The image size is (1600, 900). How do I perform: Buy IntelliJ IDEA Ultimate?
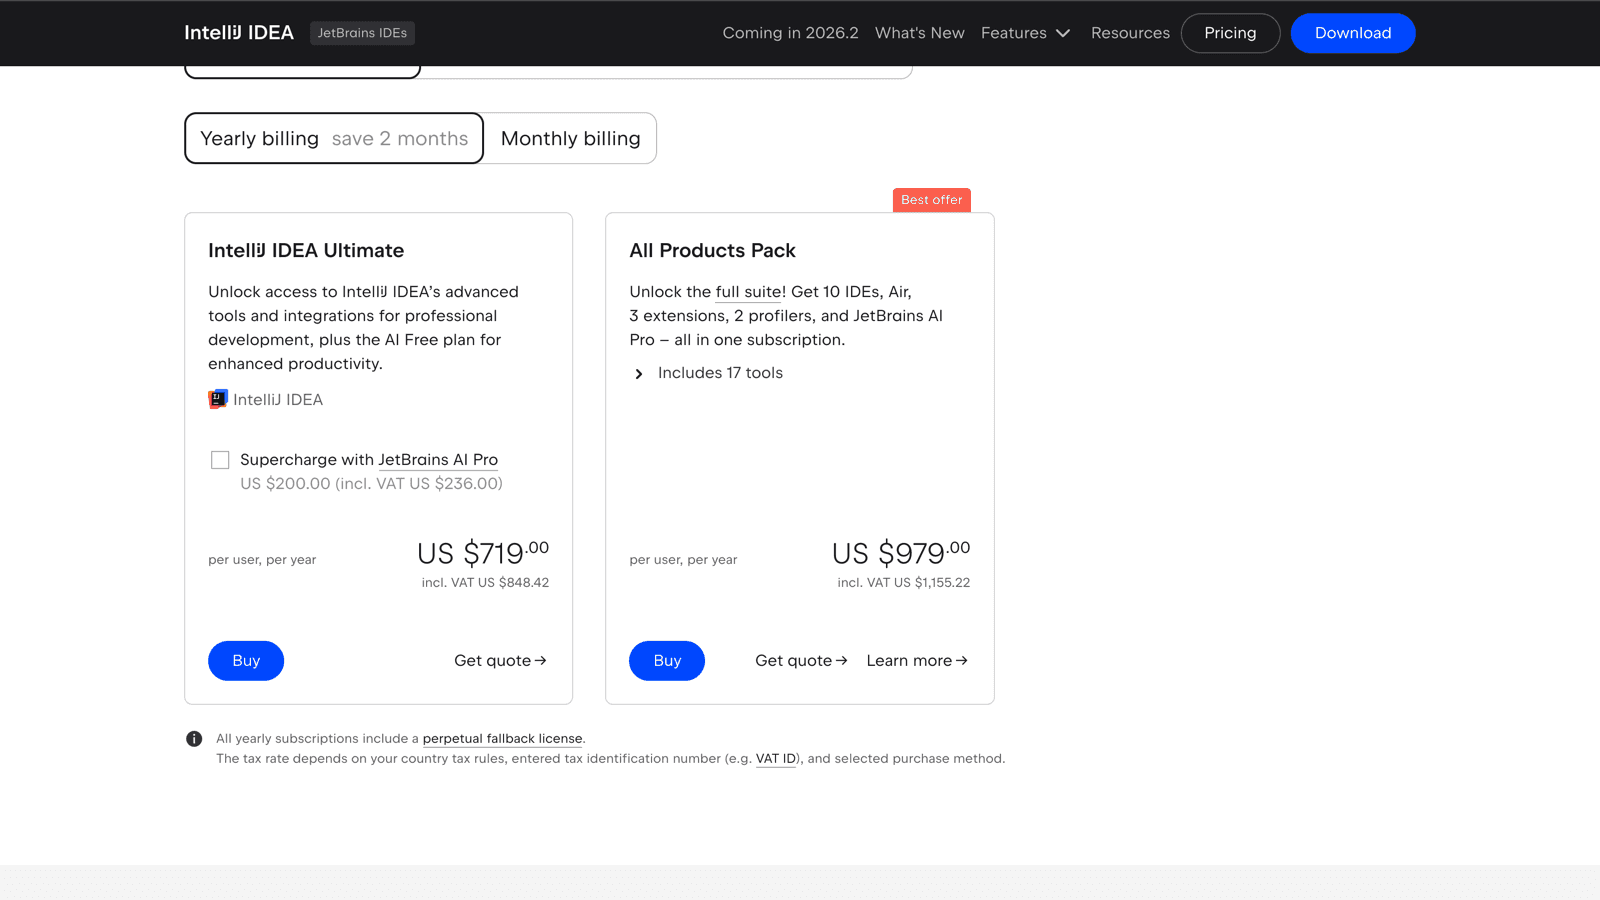point(246,661)
